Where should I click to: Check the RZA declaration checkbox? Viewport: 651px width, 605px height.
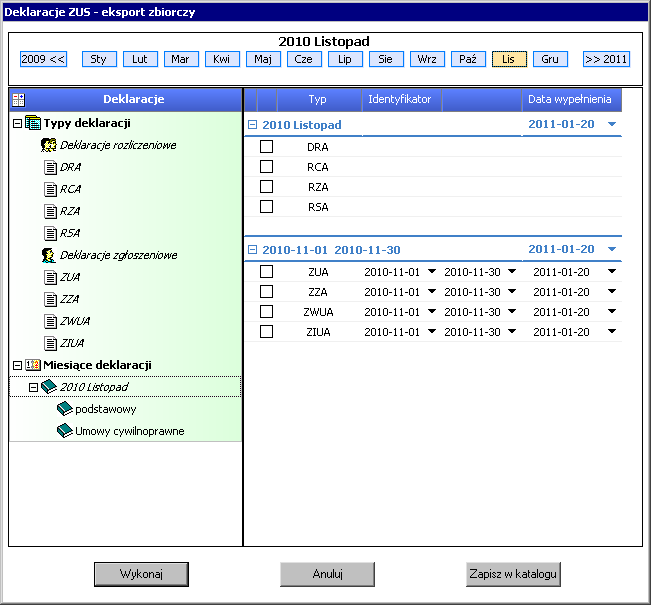pos(267,186)
